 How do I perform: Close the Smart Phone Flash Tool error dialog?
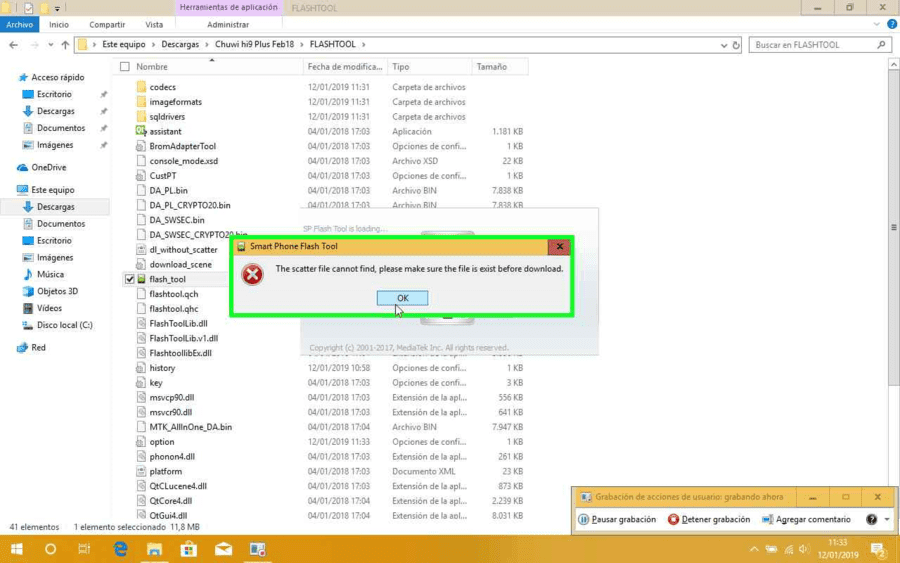559,247
